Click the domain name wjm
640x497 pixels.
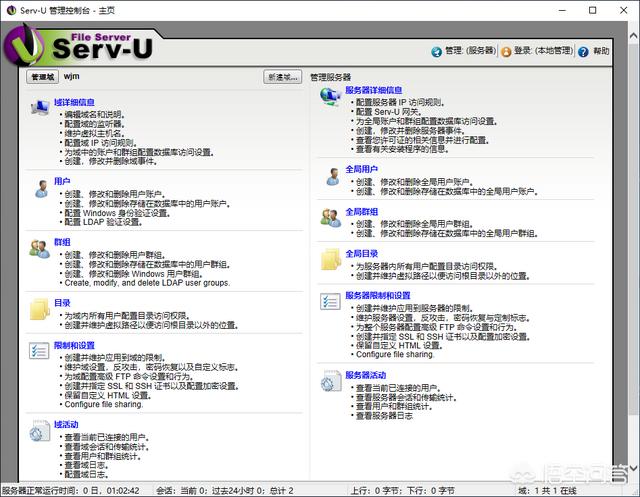click(71, 76)
